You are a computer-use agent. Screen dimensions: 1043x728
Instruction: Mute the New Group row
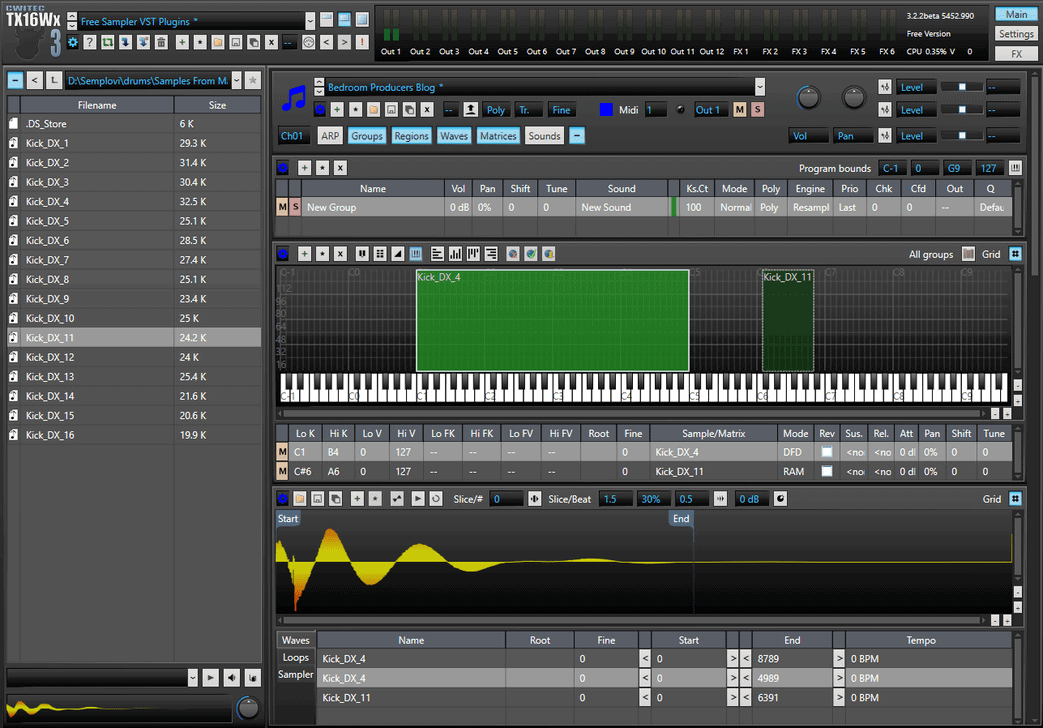click(x=282, y=207)
